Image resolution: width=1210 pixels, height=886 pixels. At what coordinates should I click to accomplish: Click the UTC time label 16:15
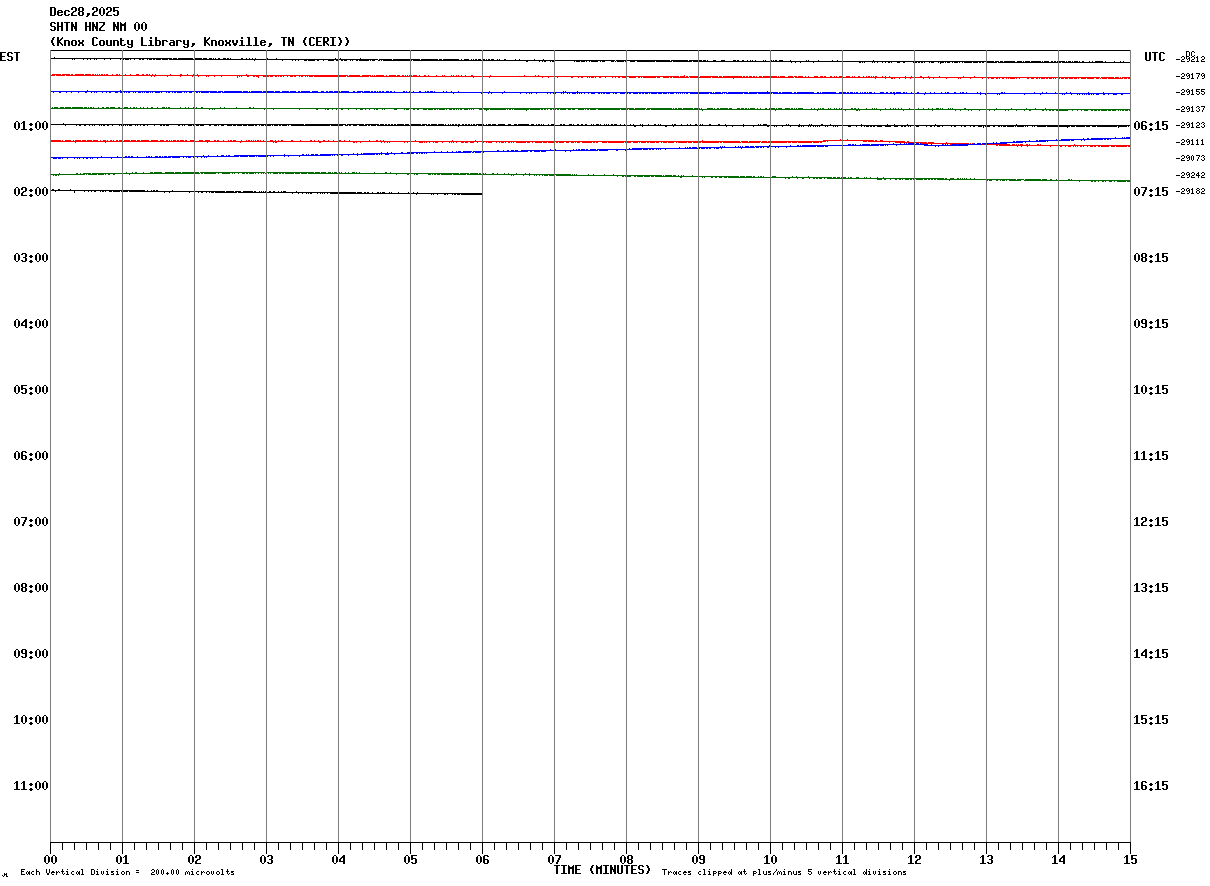[x=1151, y=786]
